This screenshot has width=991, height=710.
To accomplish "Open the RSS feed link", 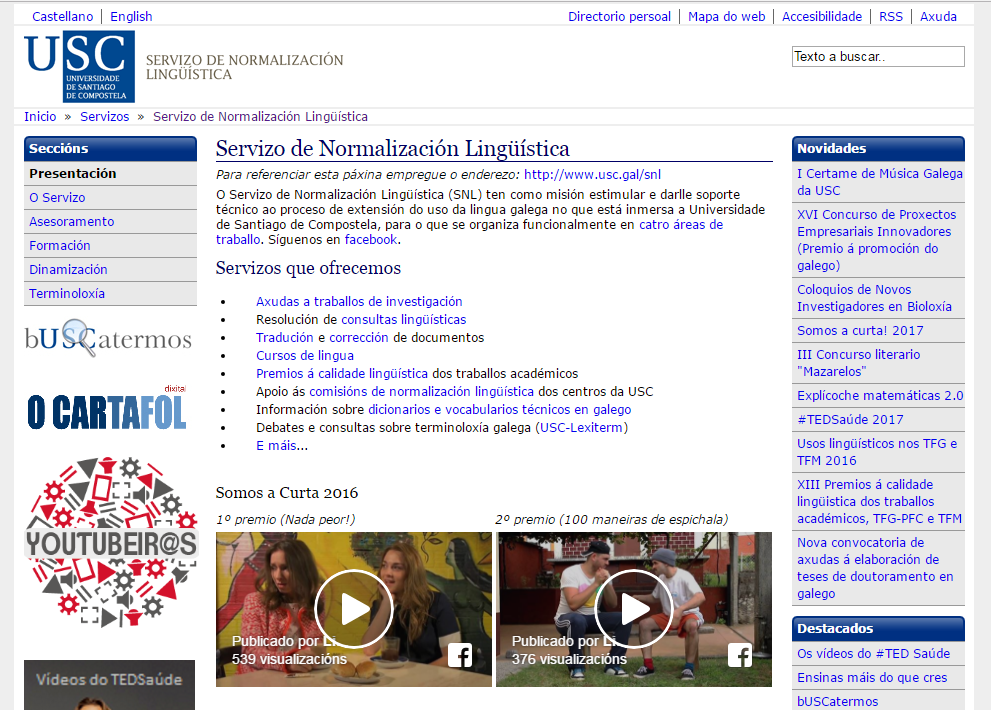I will coord(890,16).
